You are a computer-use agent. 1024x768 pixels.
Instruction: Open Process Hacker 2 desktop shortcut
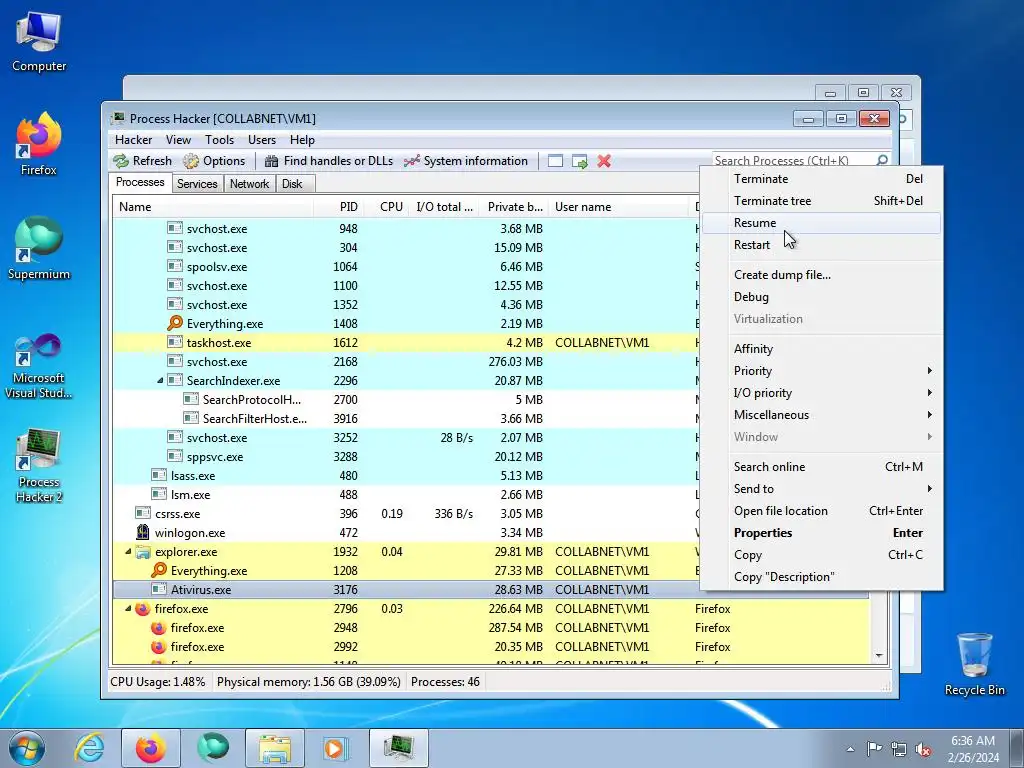click(x=39, y=466)
